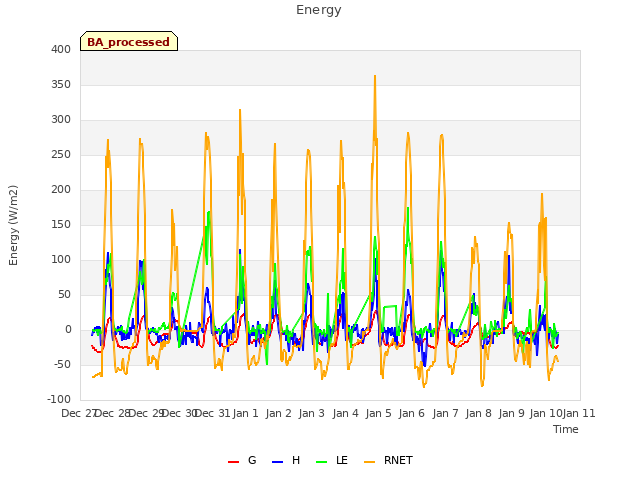Select the BA_processed label box
Viewport: 640px width, 480px height.
pos(129,41)
